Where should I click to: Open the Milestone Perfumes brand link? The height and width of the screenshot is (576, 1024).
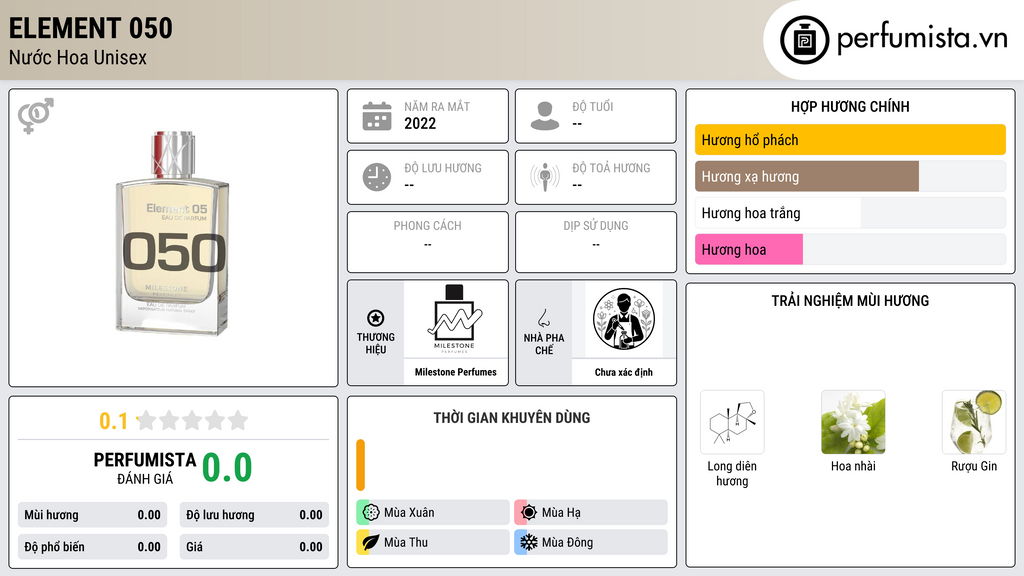pos(456,372)
